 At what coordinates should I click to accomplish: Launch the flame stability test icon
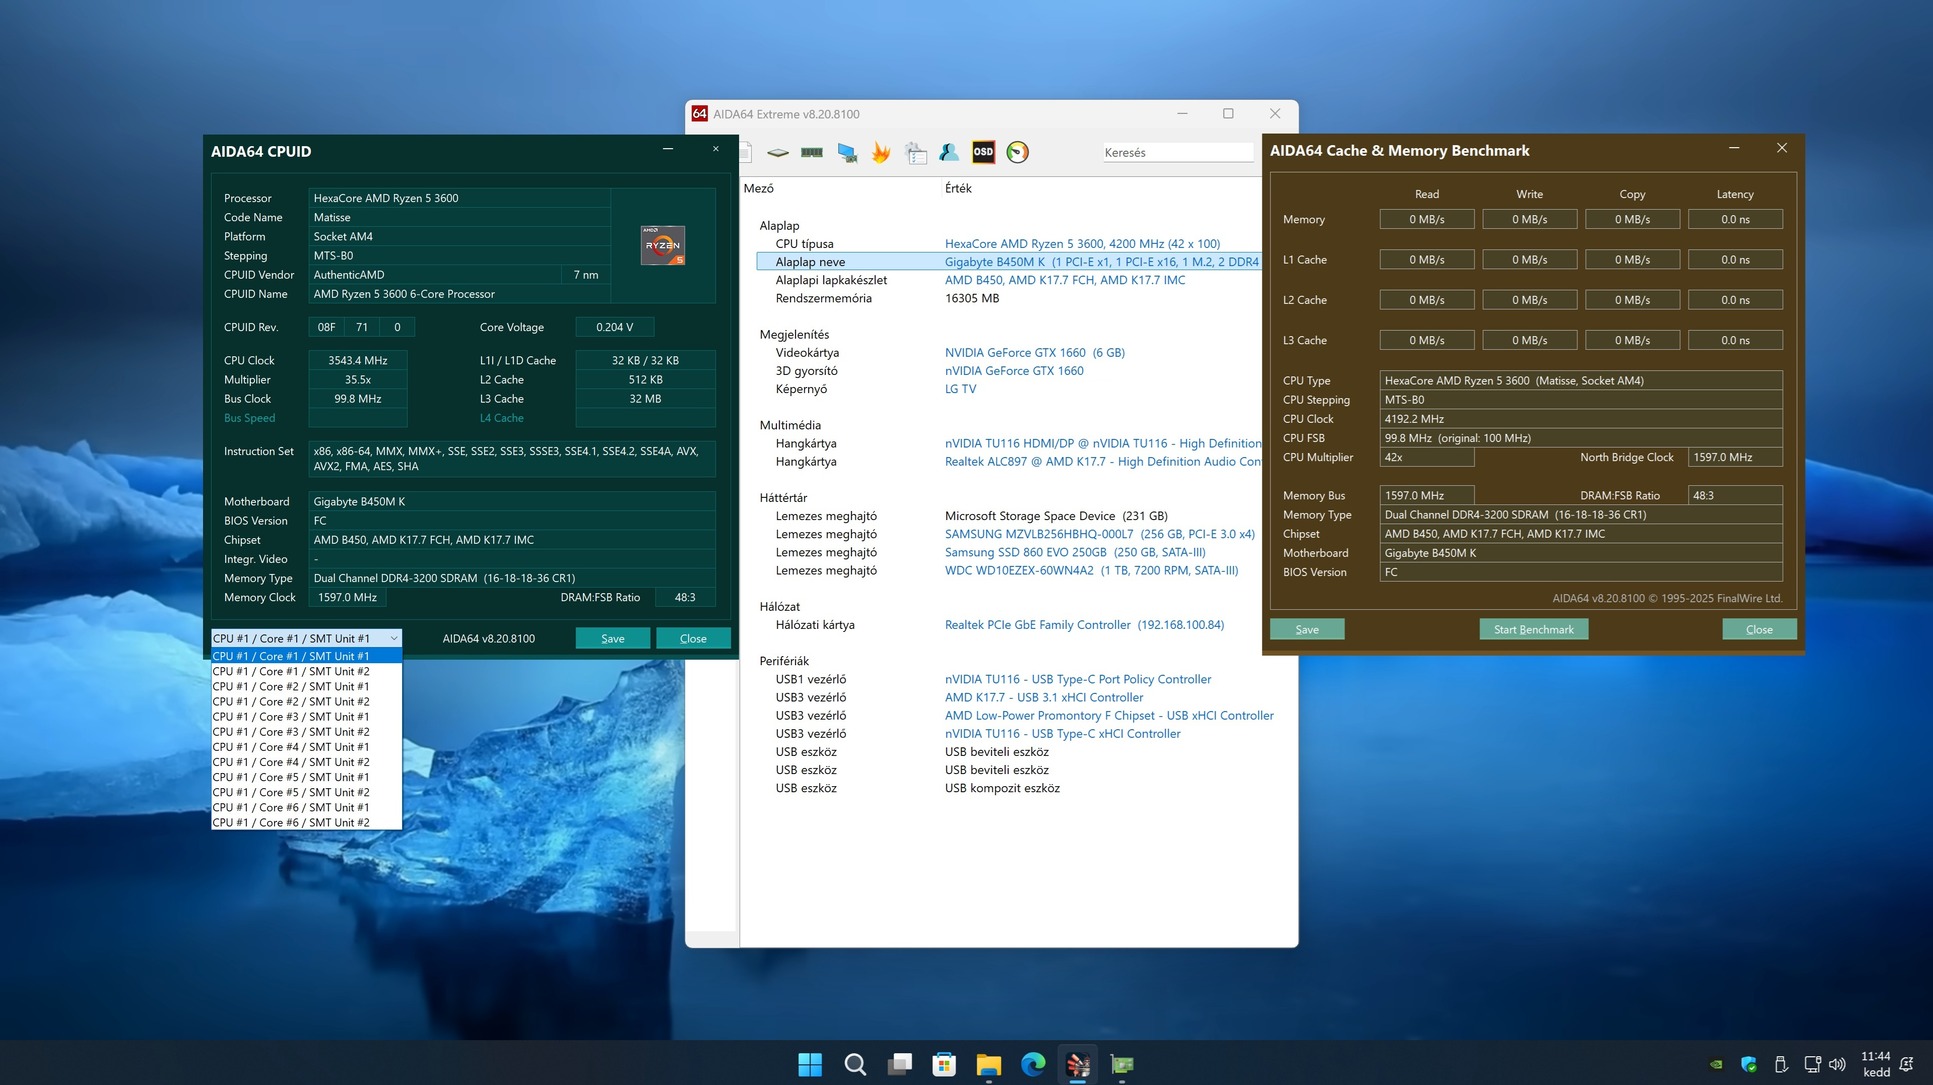coord(881,153)
